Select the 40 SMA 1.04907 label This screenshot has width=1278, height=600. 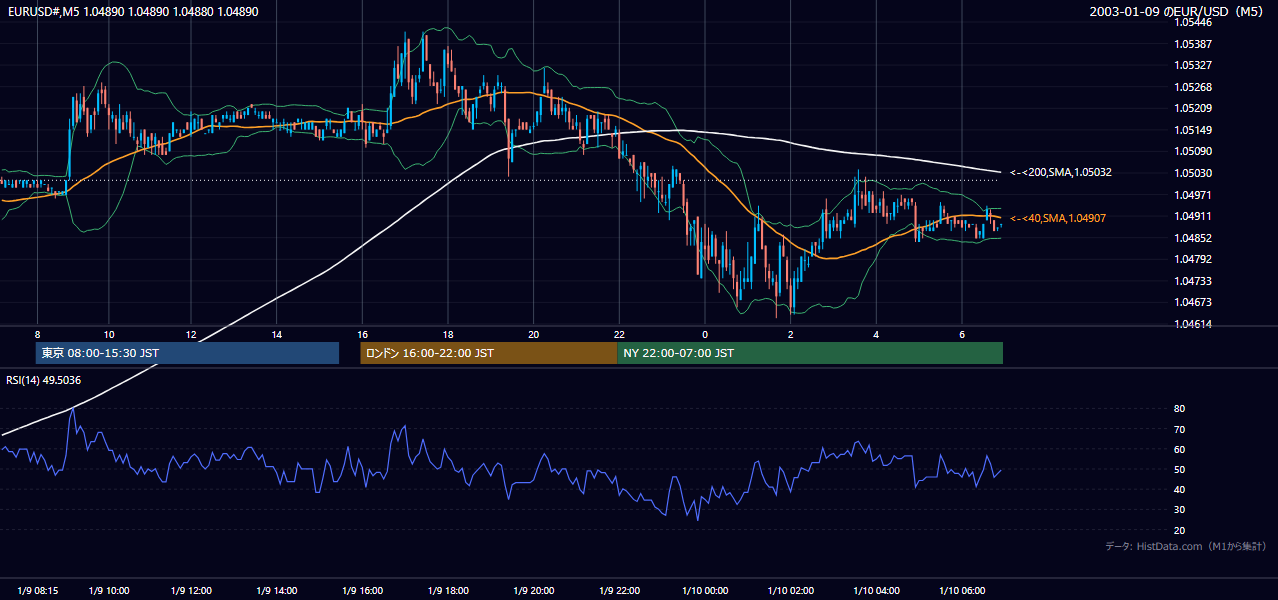(x=1057, y=218)
